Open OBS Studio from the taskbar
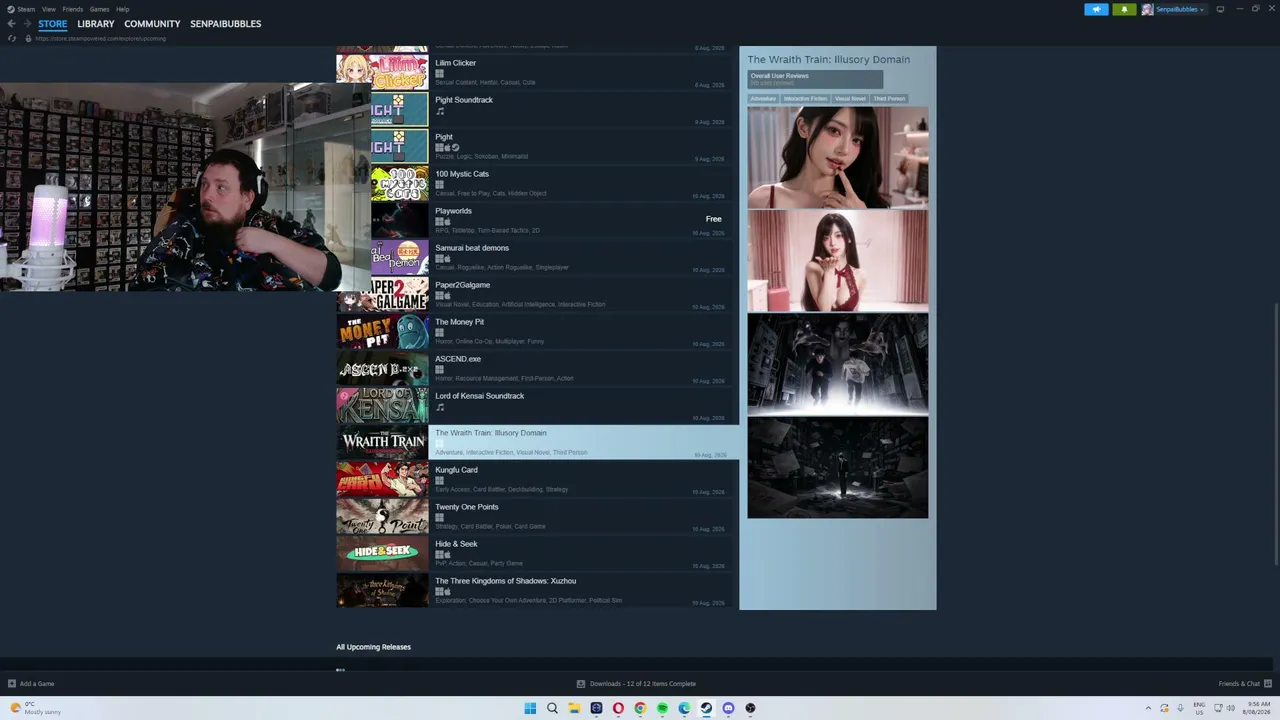This screenshot has height=720, width=1280. click(750, 708)
